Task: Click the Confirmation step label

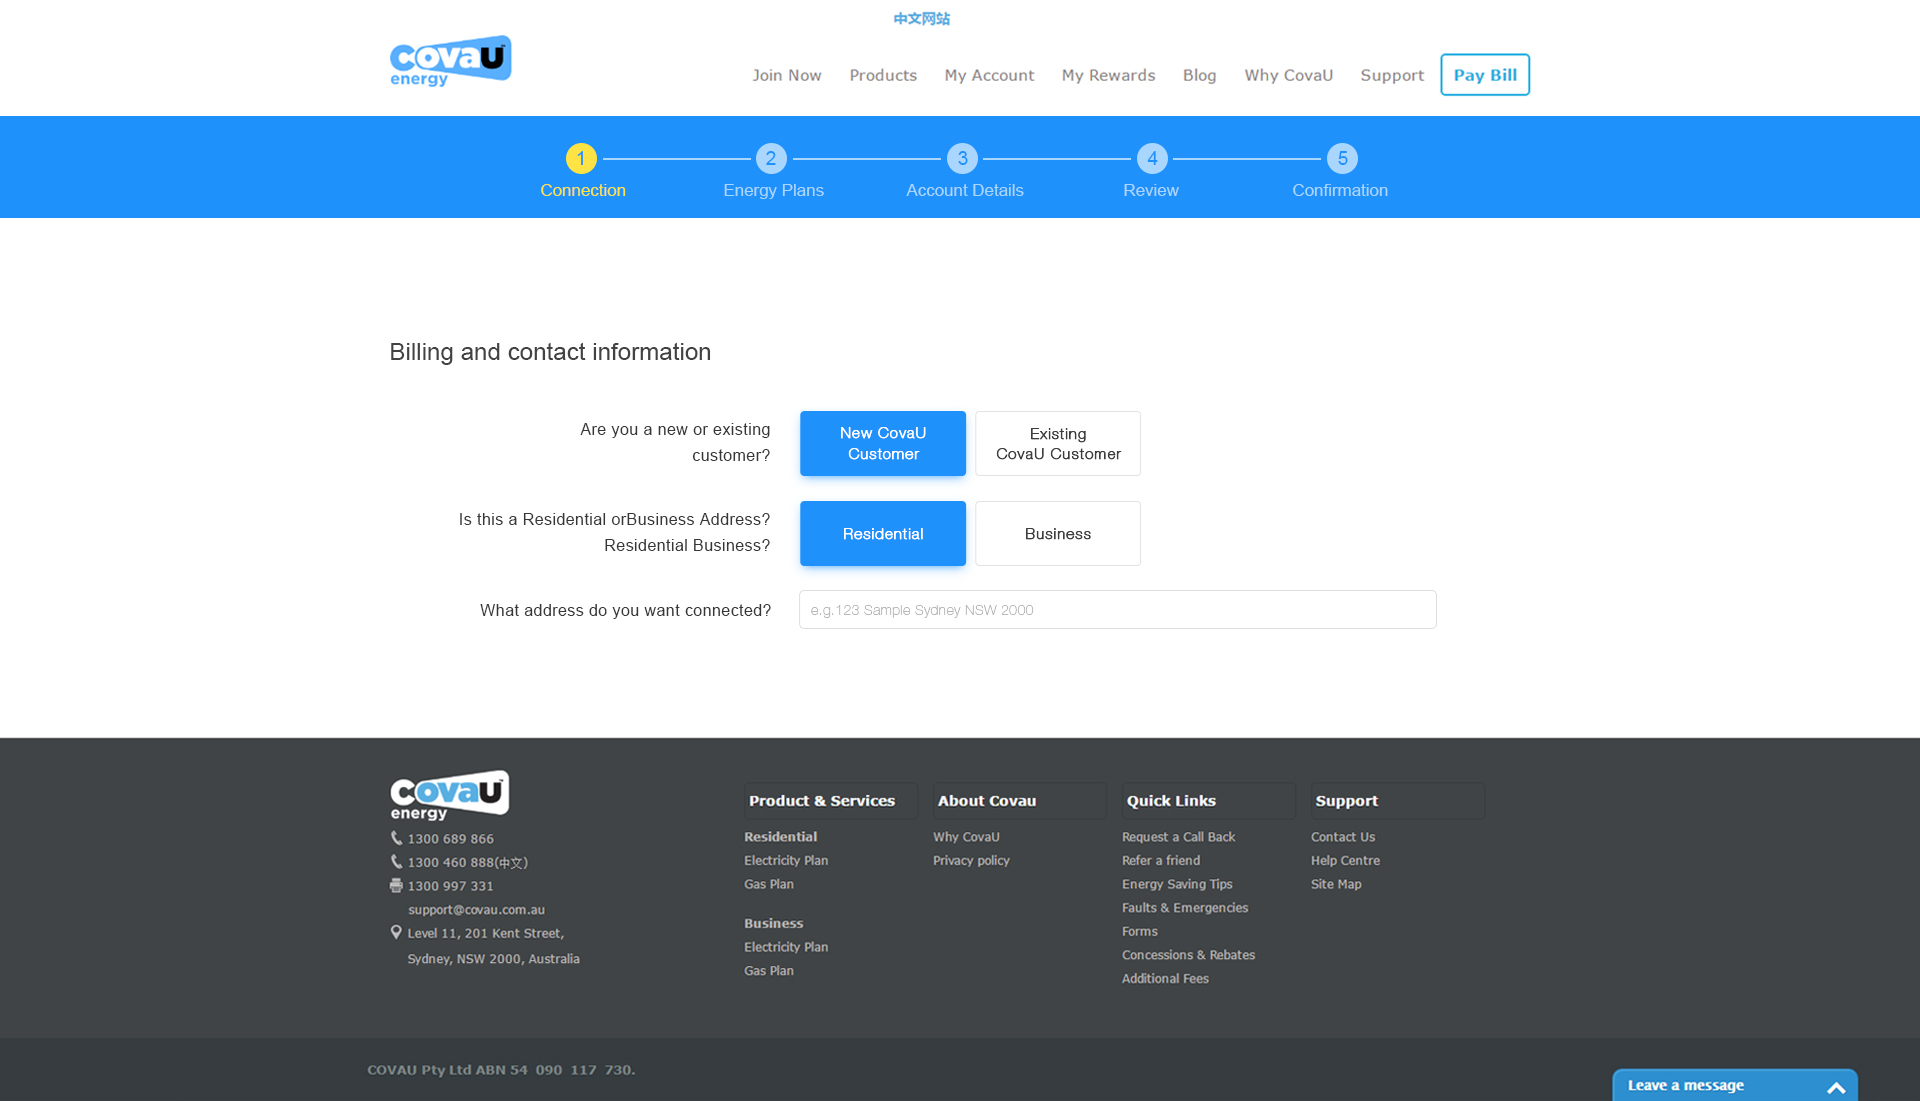Action: point(1339,190)
